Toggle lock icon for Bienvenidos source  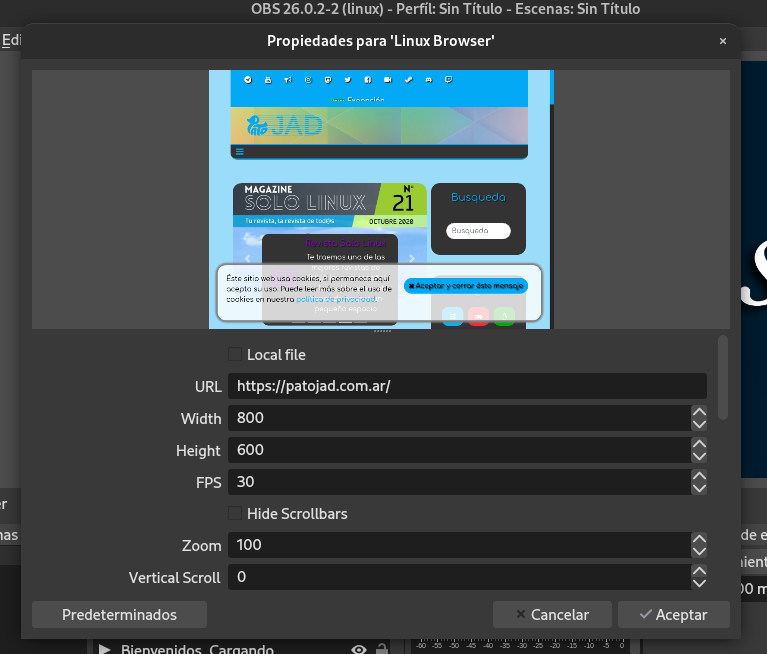click(x=382, y=649)
